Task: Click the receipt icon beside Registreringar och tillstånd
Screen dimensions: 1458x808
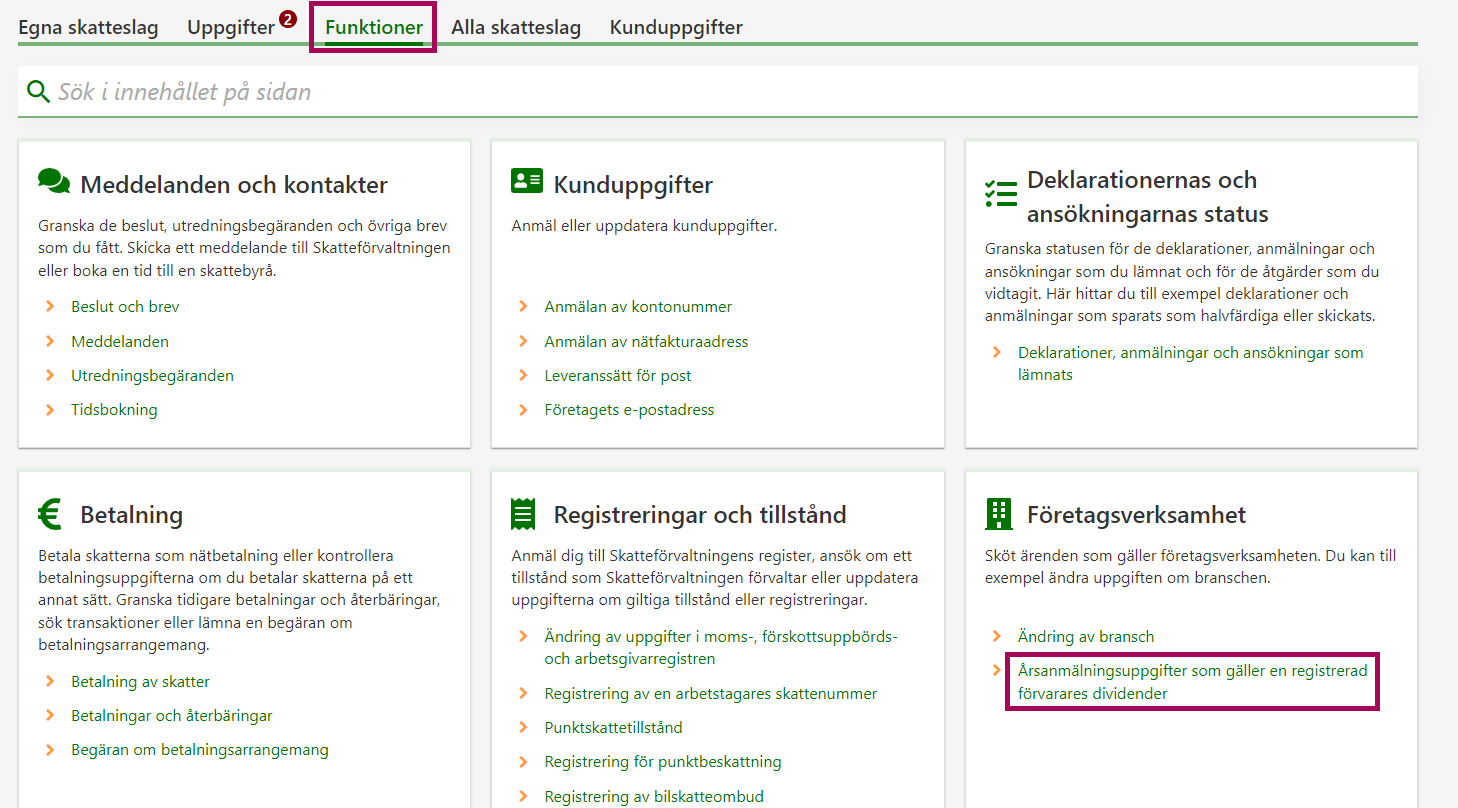Action: (x=523, y=514)
